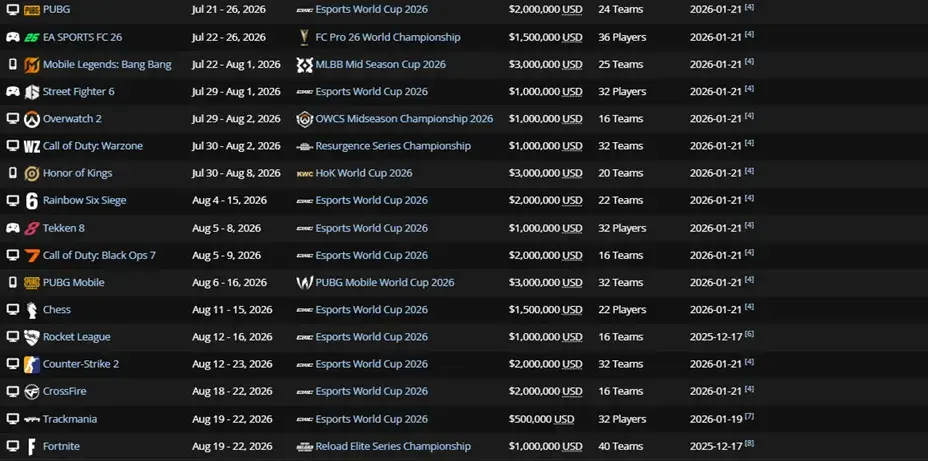This screenshot has width=928, height=461.
Task: Click the Rocket League logo icon
Action: pyautogui.click(x=32, y=337)
